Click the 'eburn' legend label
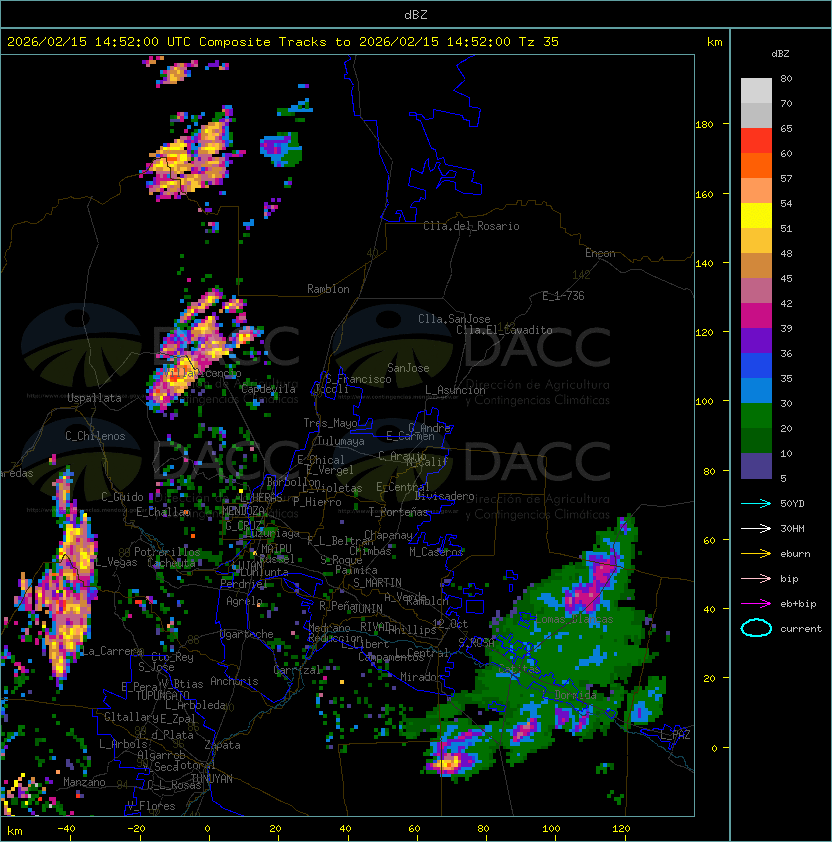Screen dimensions: 832x842 coord(795,554)
